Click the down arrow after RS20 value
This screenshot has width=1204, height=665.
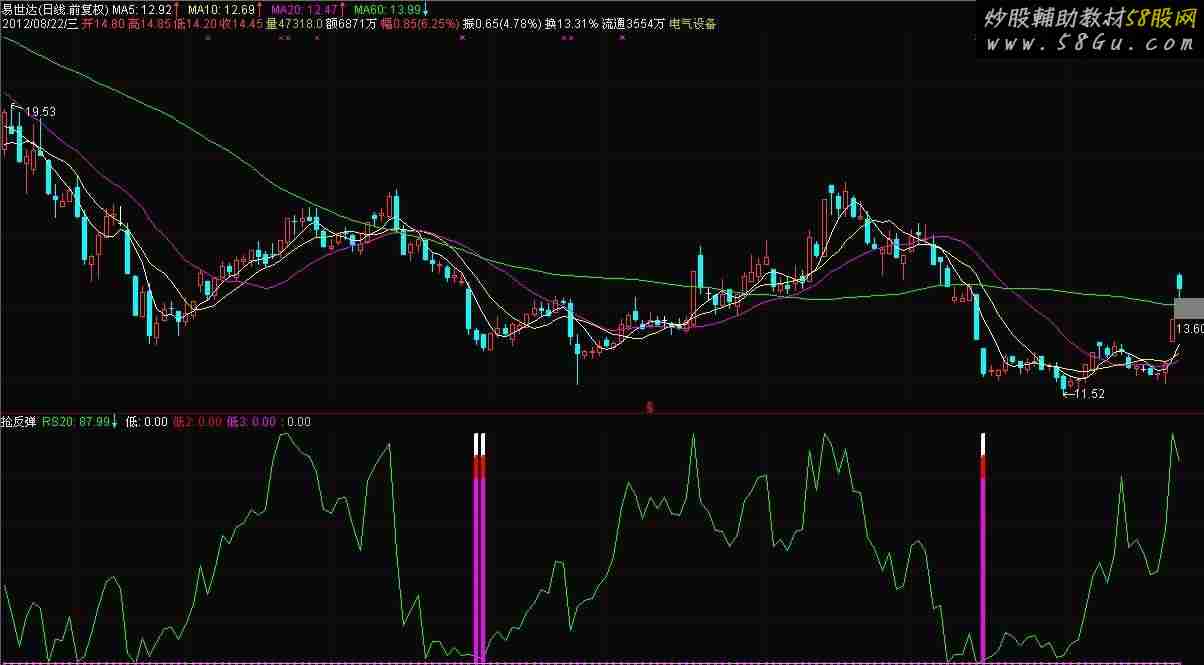click(114, 422)
